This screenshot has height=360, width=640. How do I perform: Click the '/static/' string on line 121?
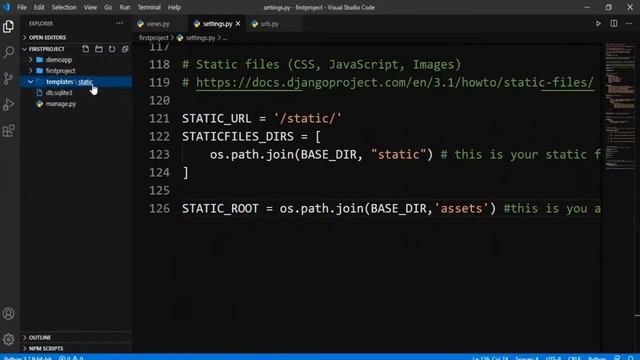coord(308,118)
